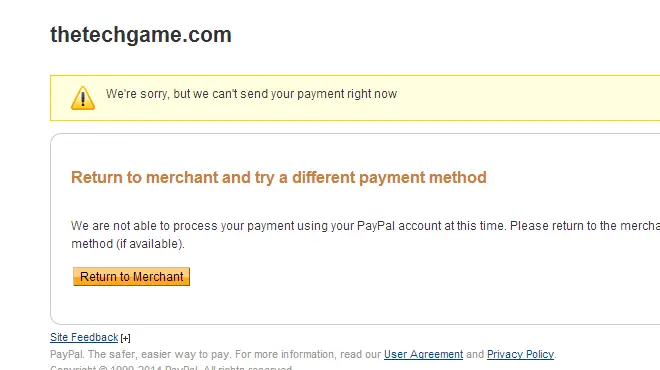Click the PayPal copyright line in the footer
The image size is (660, 370).
click(171, 368)
